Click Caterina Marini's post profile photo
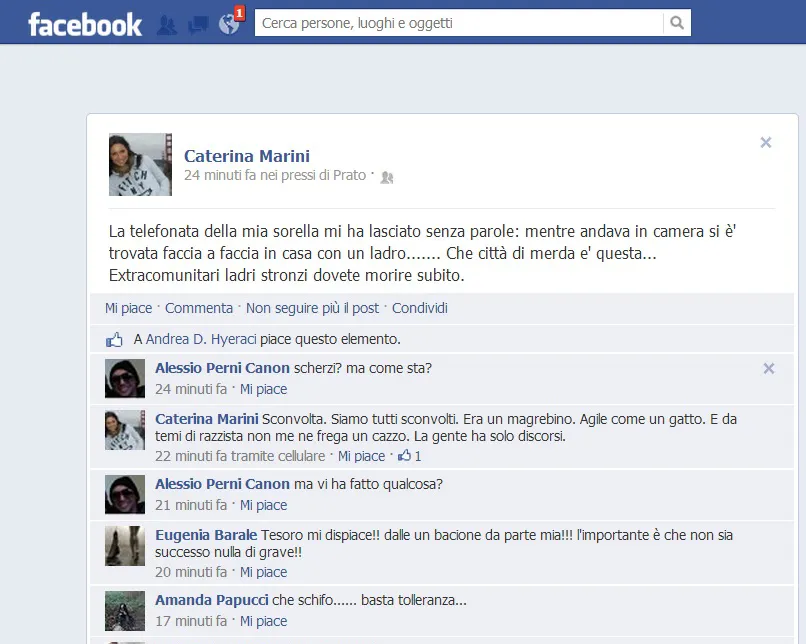Viewport: 806px width, 644px height. coord(140,164)
